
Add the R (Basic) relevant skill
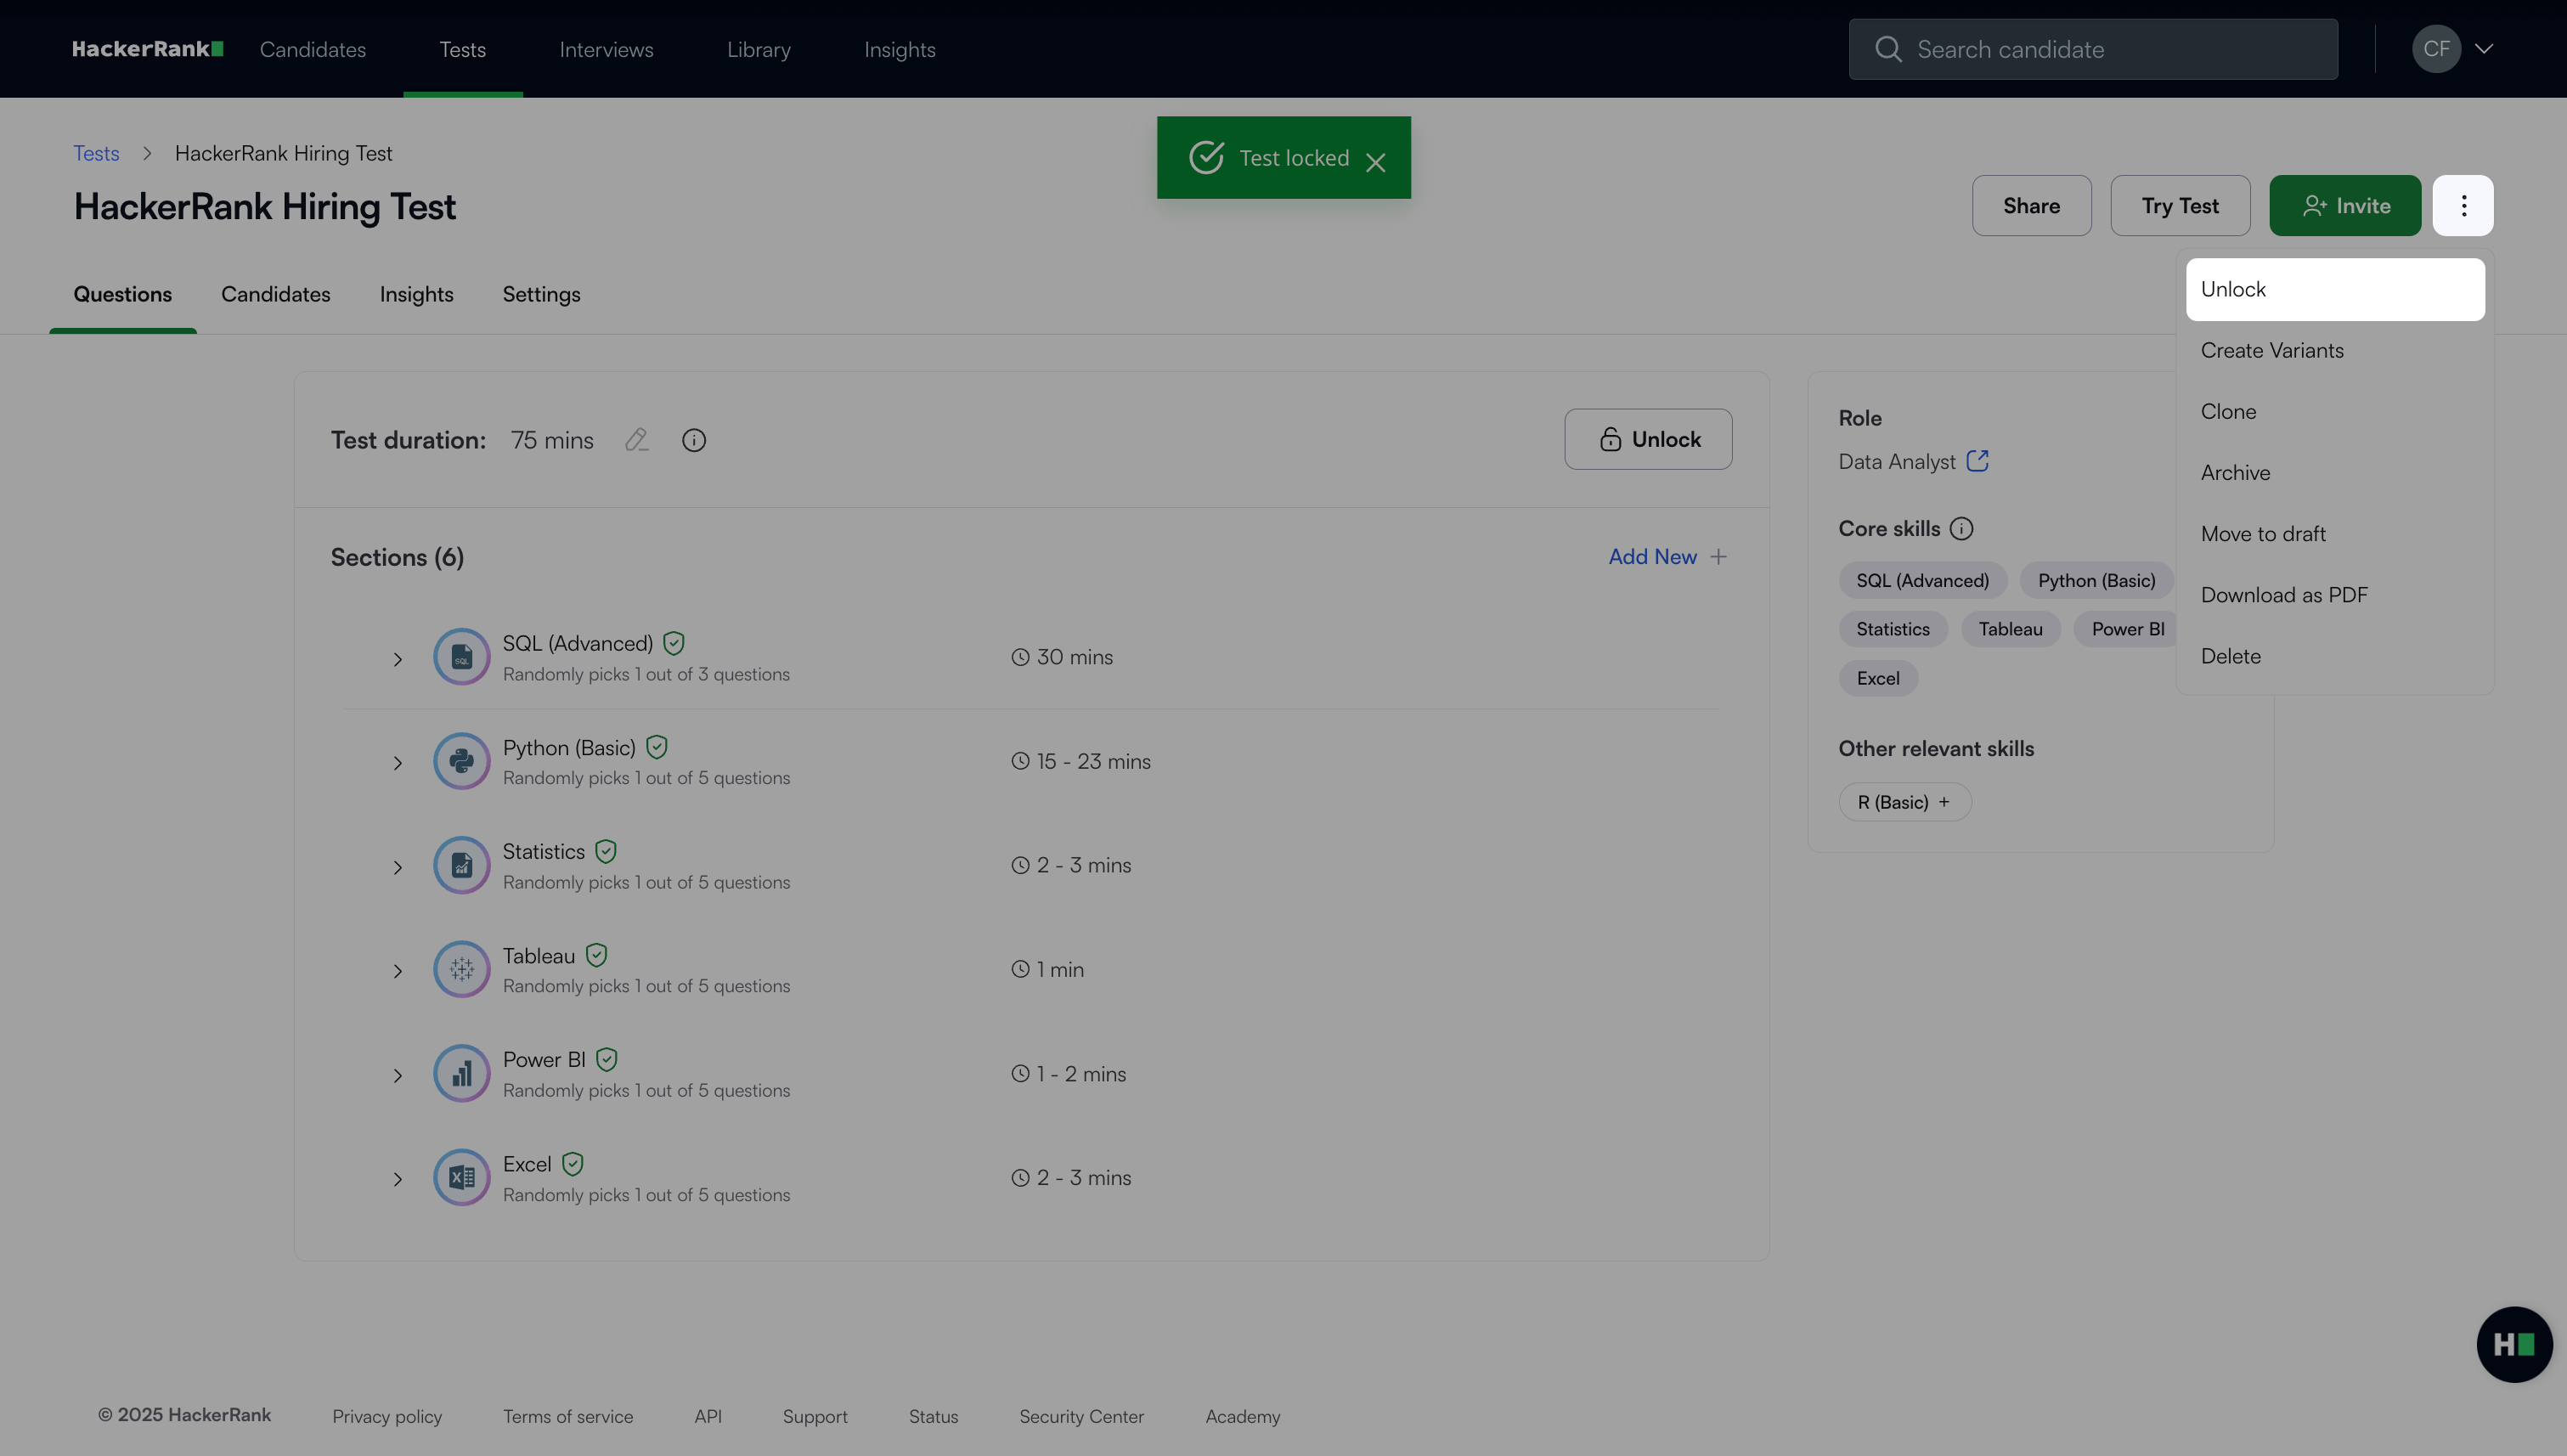pos(1904,802)
